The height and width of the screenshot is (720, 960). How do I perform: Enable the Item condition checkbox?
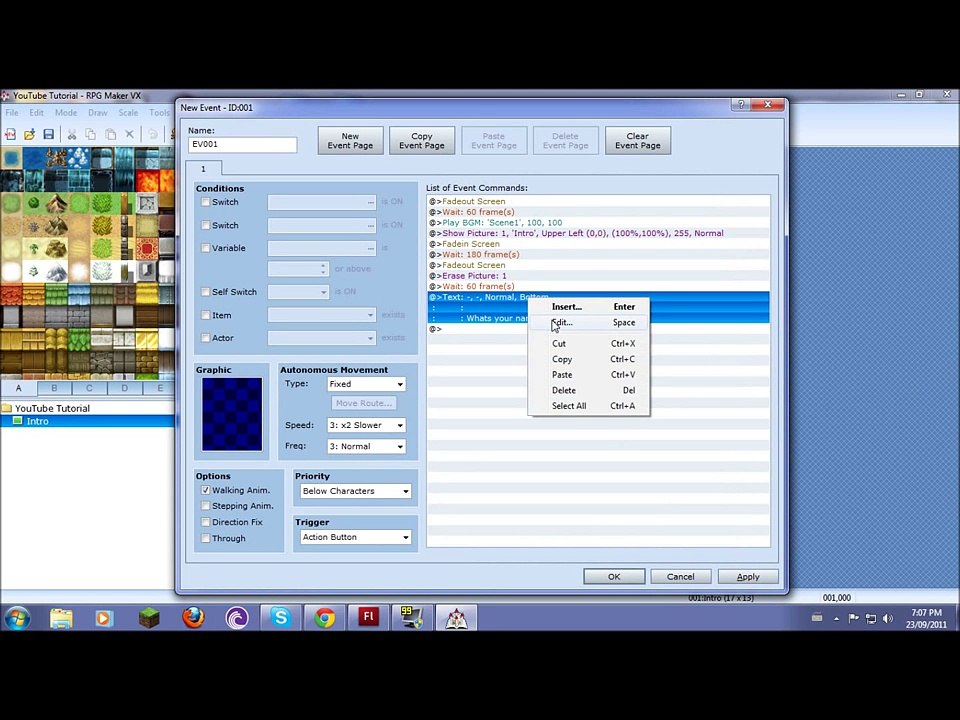[x=206, y=315]
